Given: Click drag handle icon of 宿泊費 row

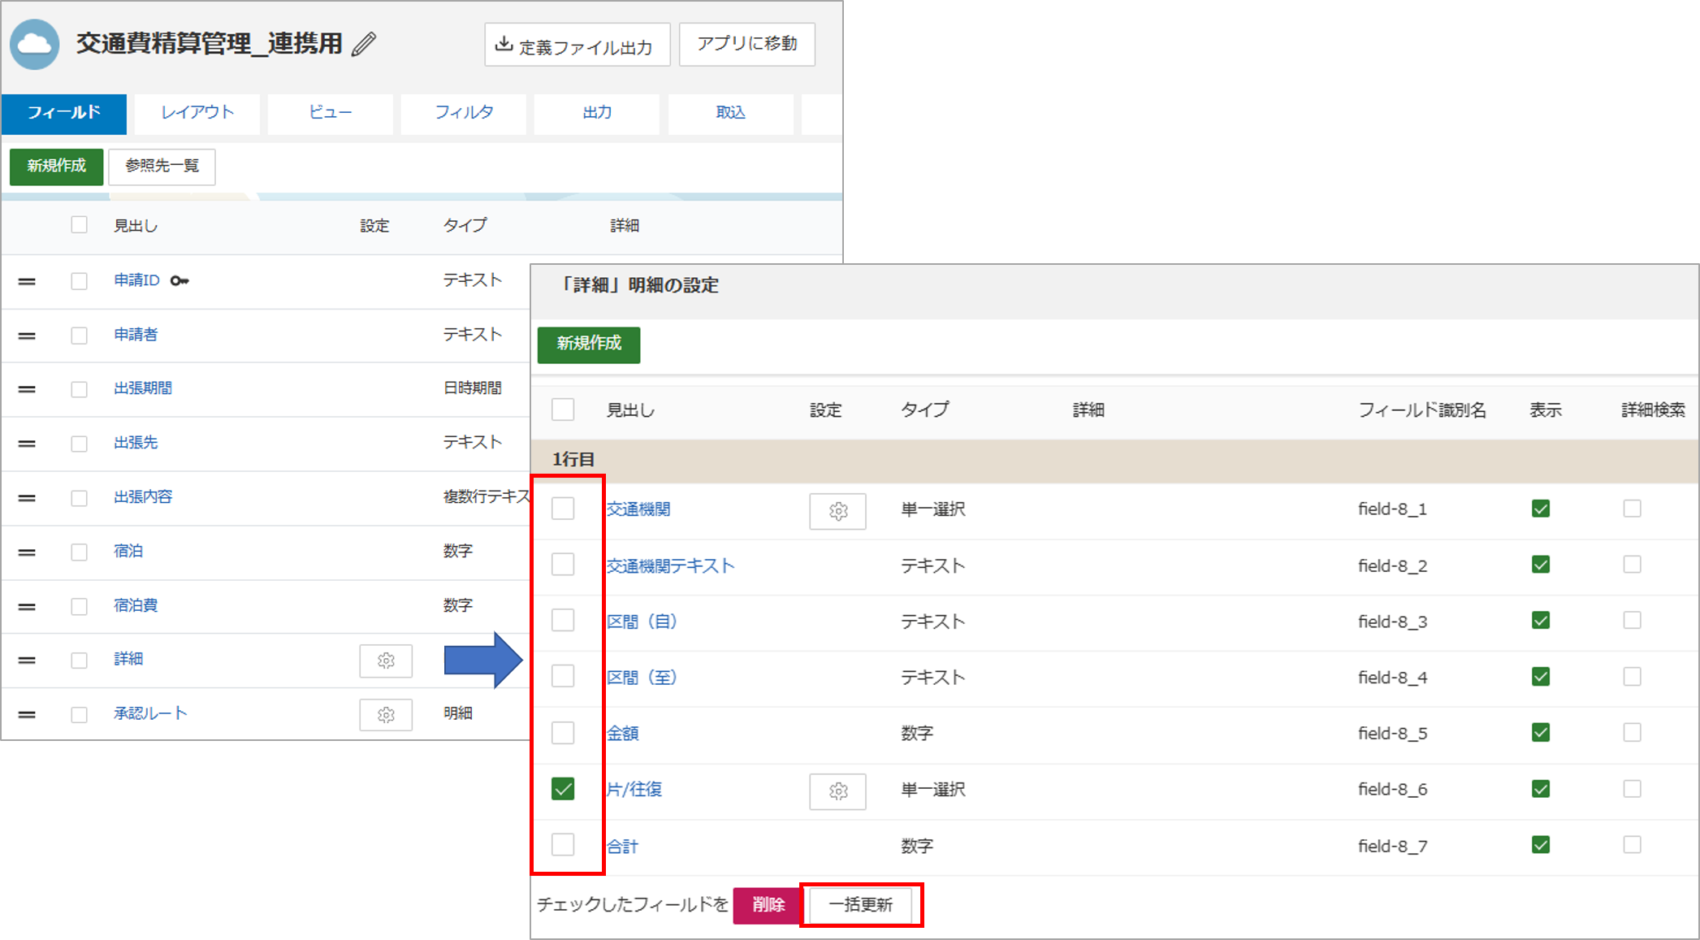Looking at the screenshot, I should [27, 606].
